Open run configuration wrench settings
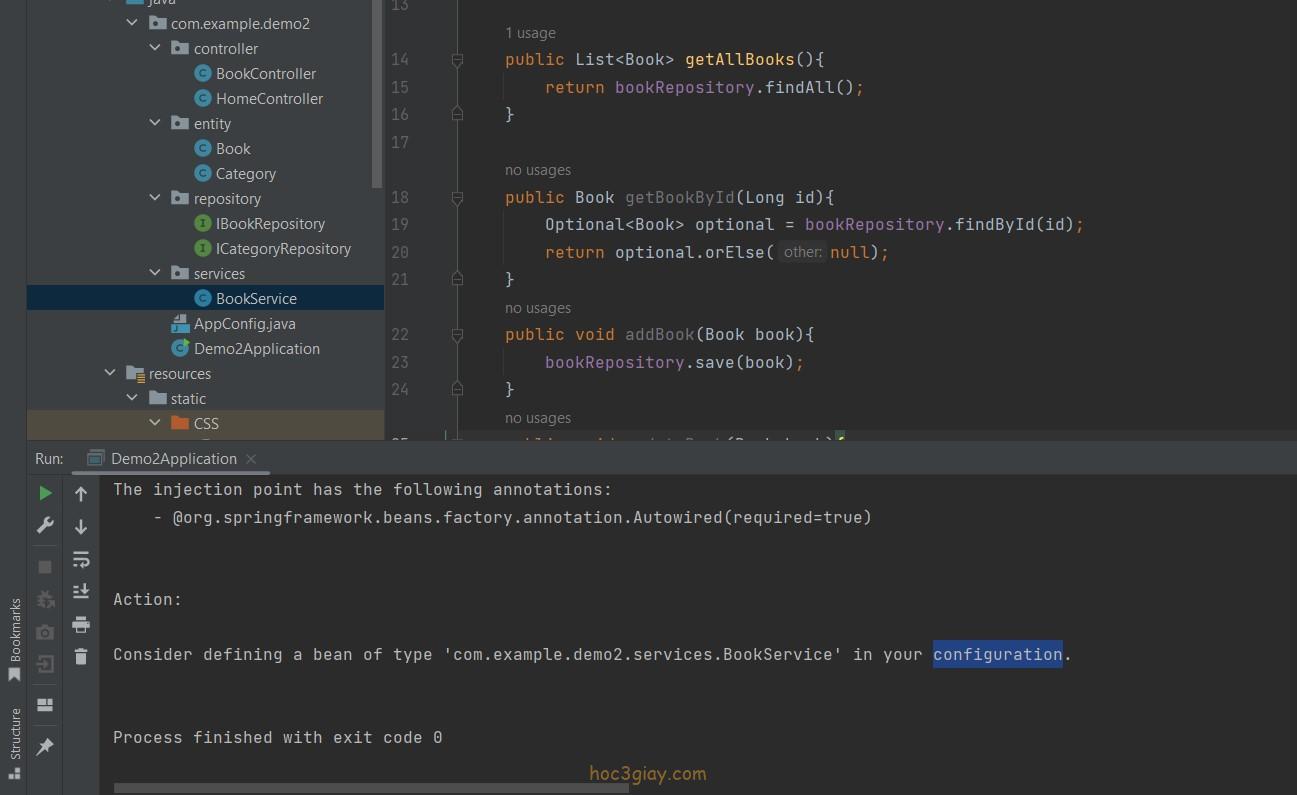 pos(45,525)
